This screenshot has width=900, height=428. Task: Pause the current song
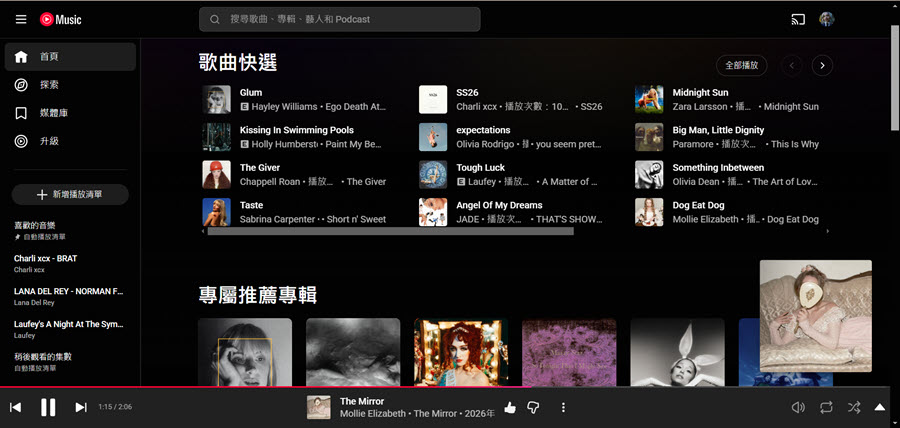coord(48,407)
